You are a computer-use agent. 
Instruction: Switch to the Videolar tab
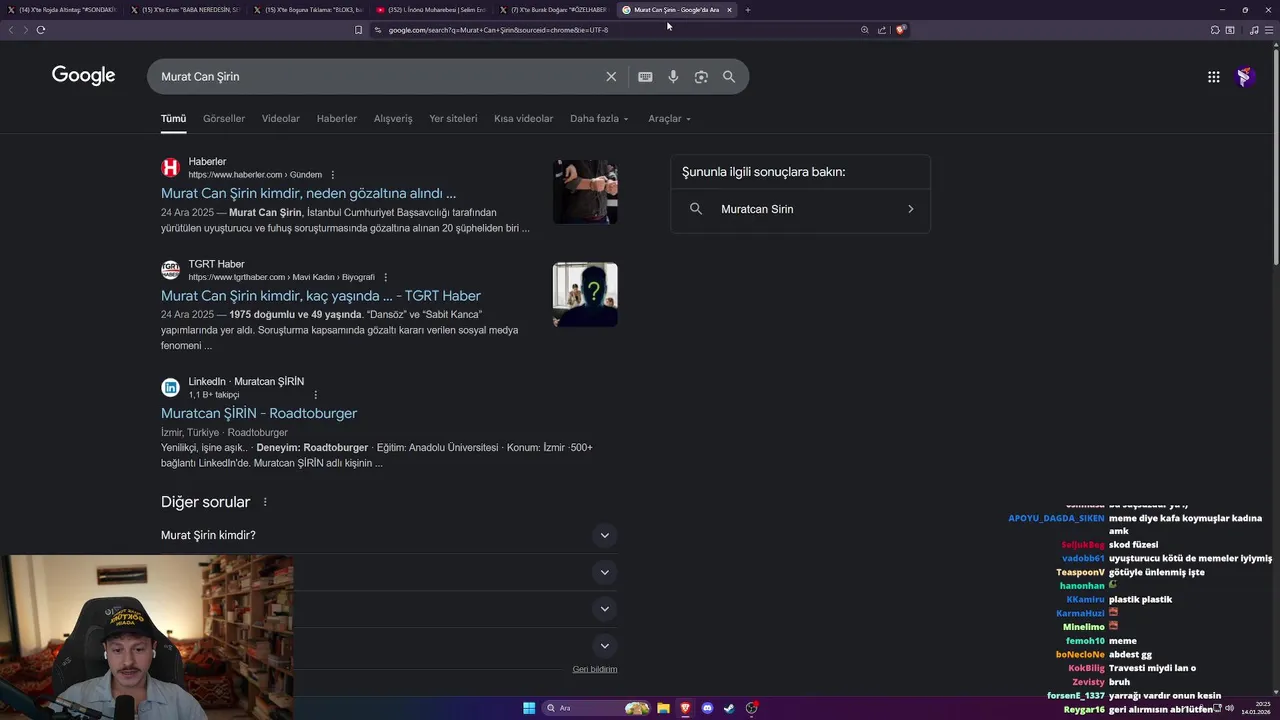[x=281, y=119]
